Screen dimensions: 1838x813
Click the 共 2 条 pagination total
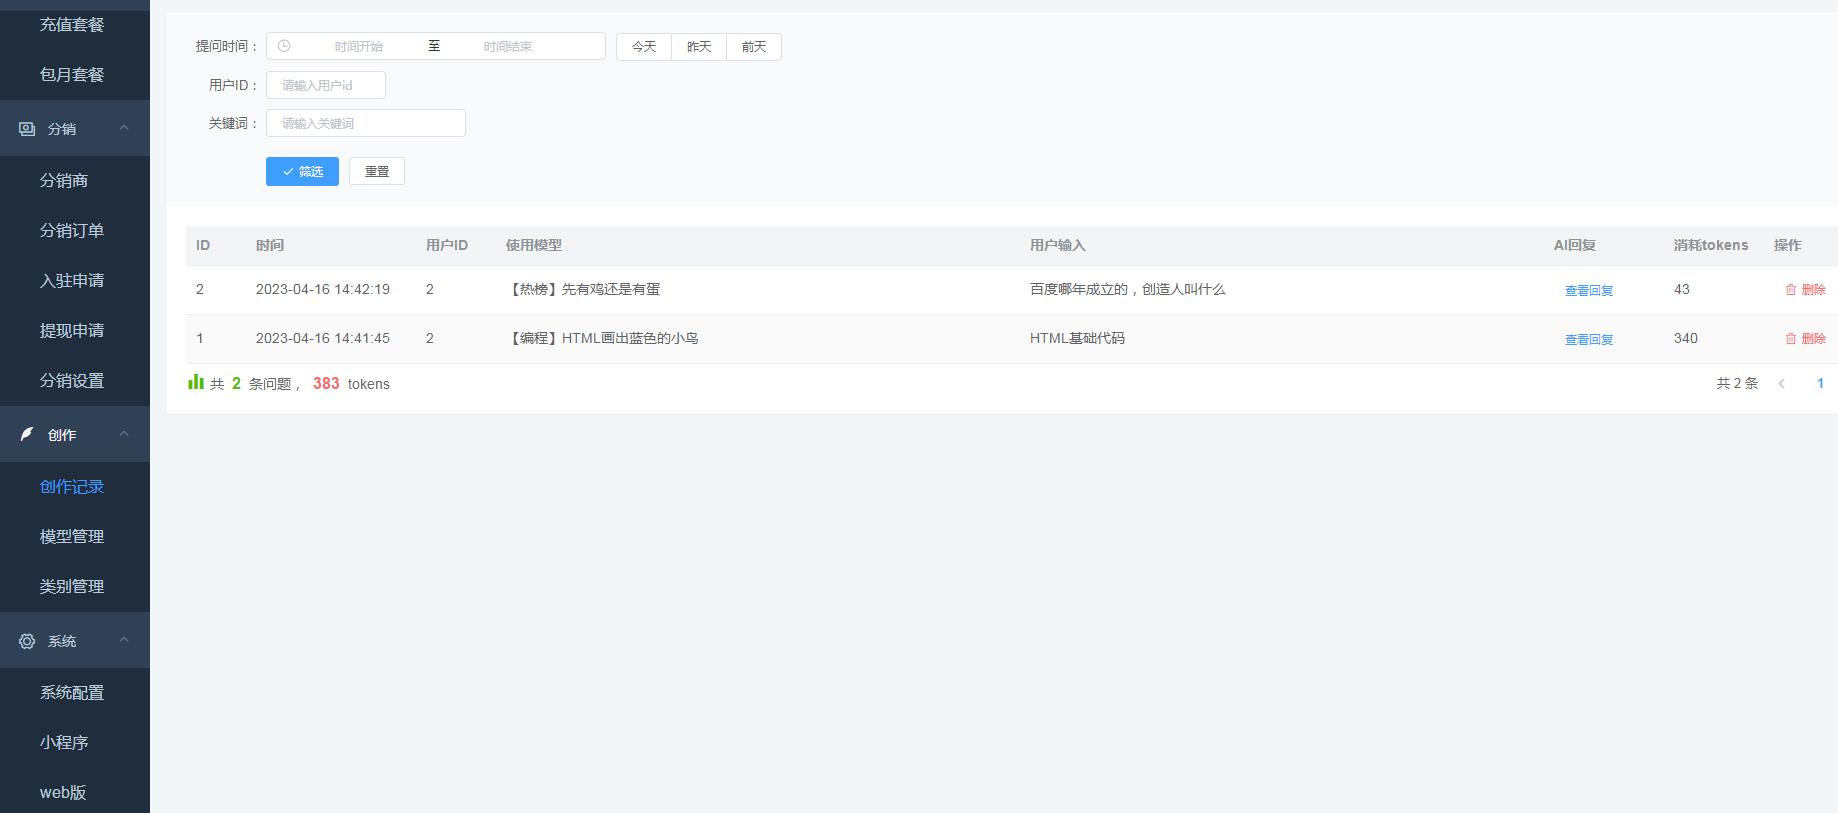tap(1737, 383)
